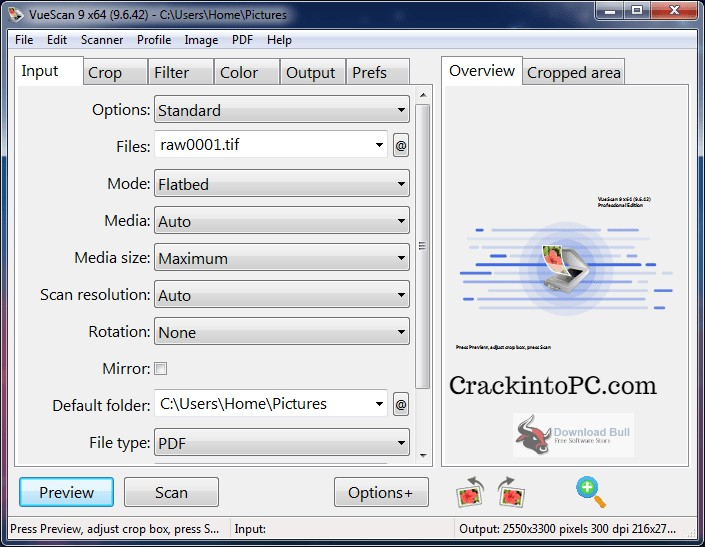The height and width of the screenshot is (547, 705).
Task: Select the Input tab
Action: click(49, 71)
